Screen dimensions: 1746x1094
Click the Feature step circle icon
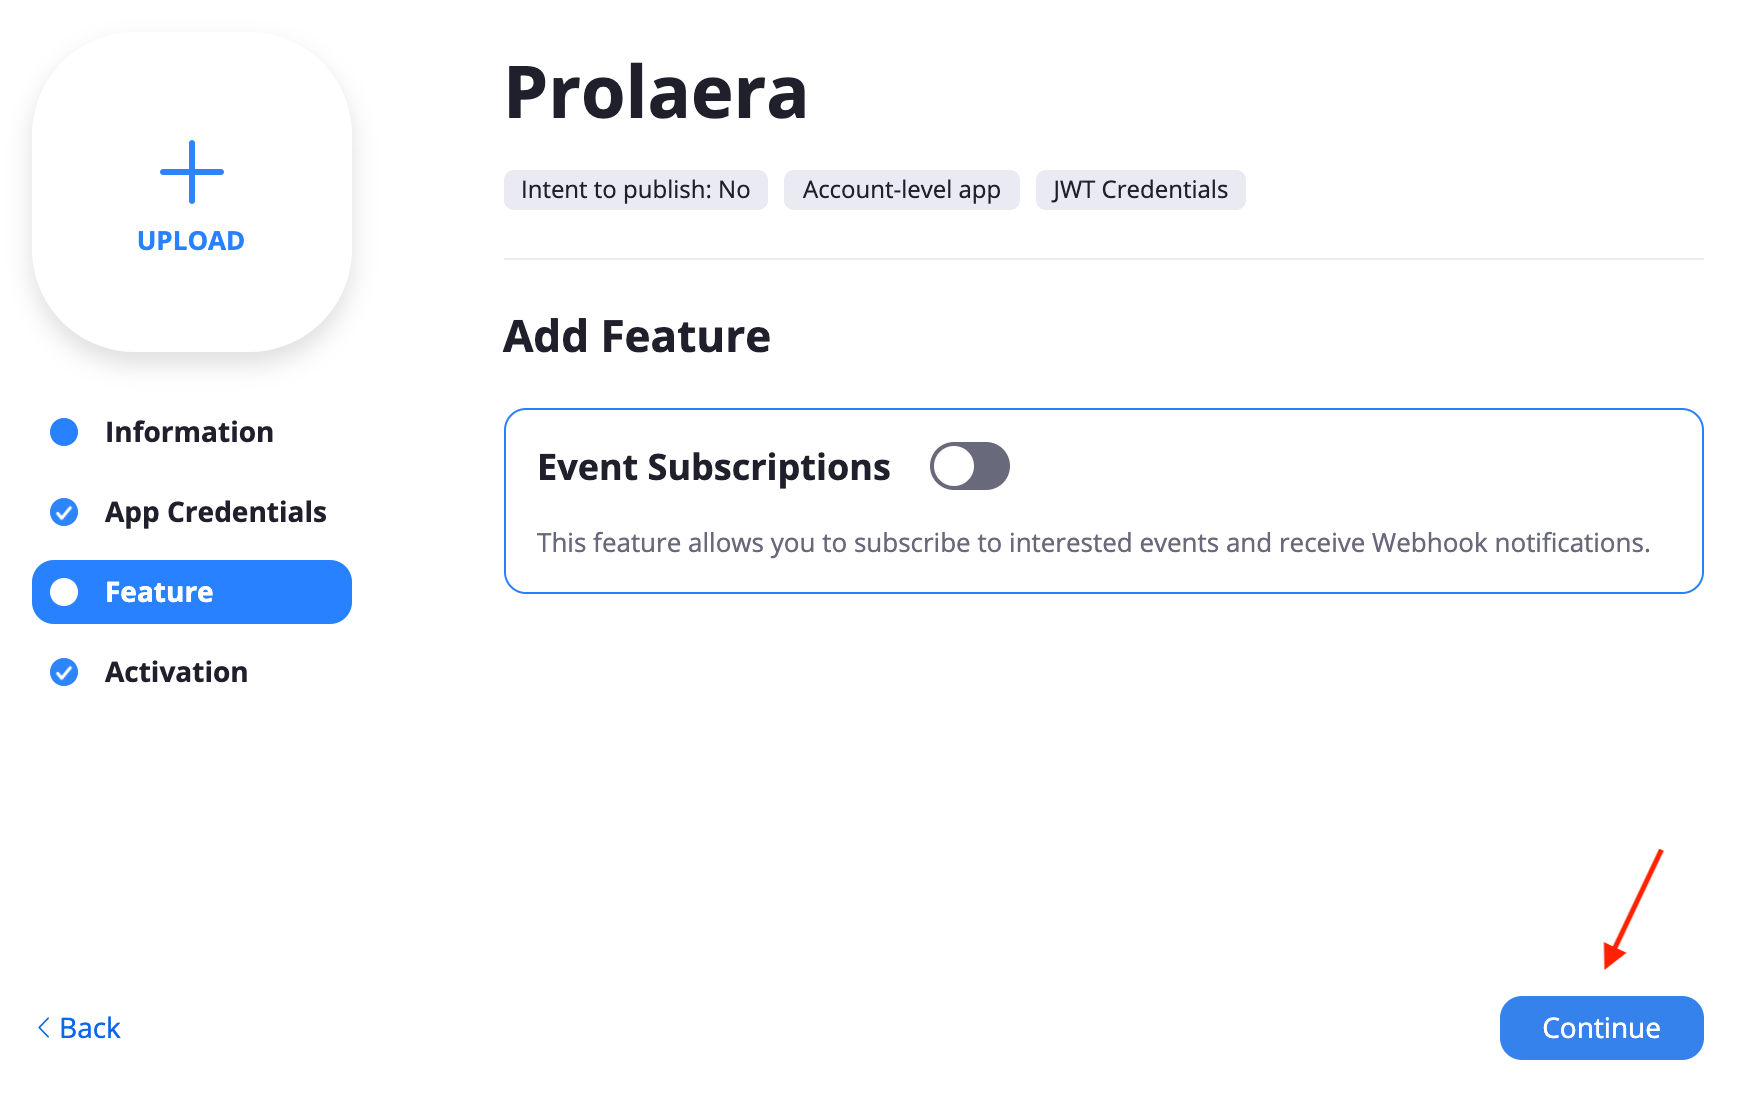64,592
